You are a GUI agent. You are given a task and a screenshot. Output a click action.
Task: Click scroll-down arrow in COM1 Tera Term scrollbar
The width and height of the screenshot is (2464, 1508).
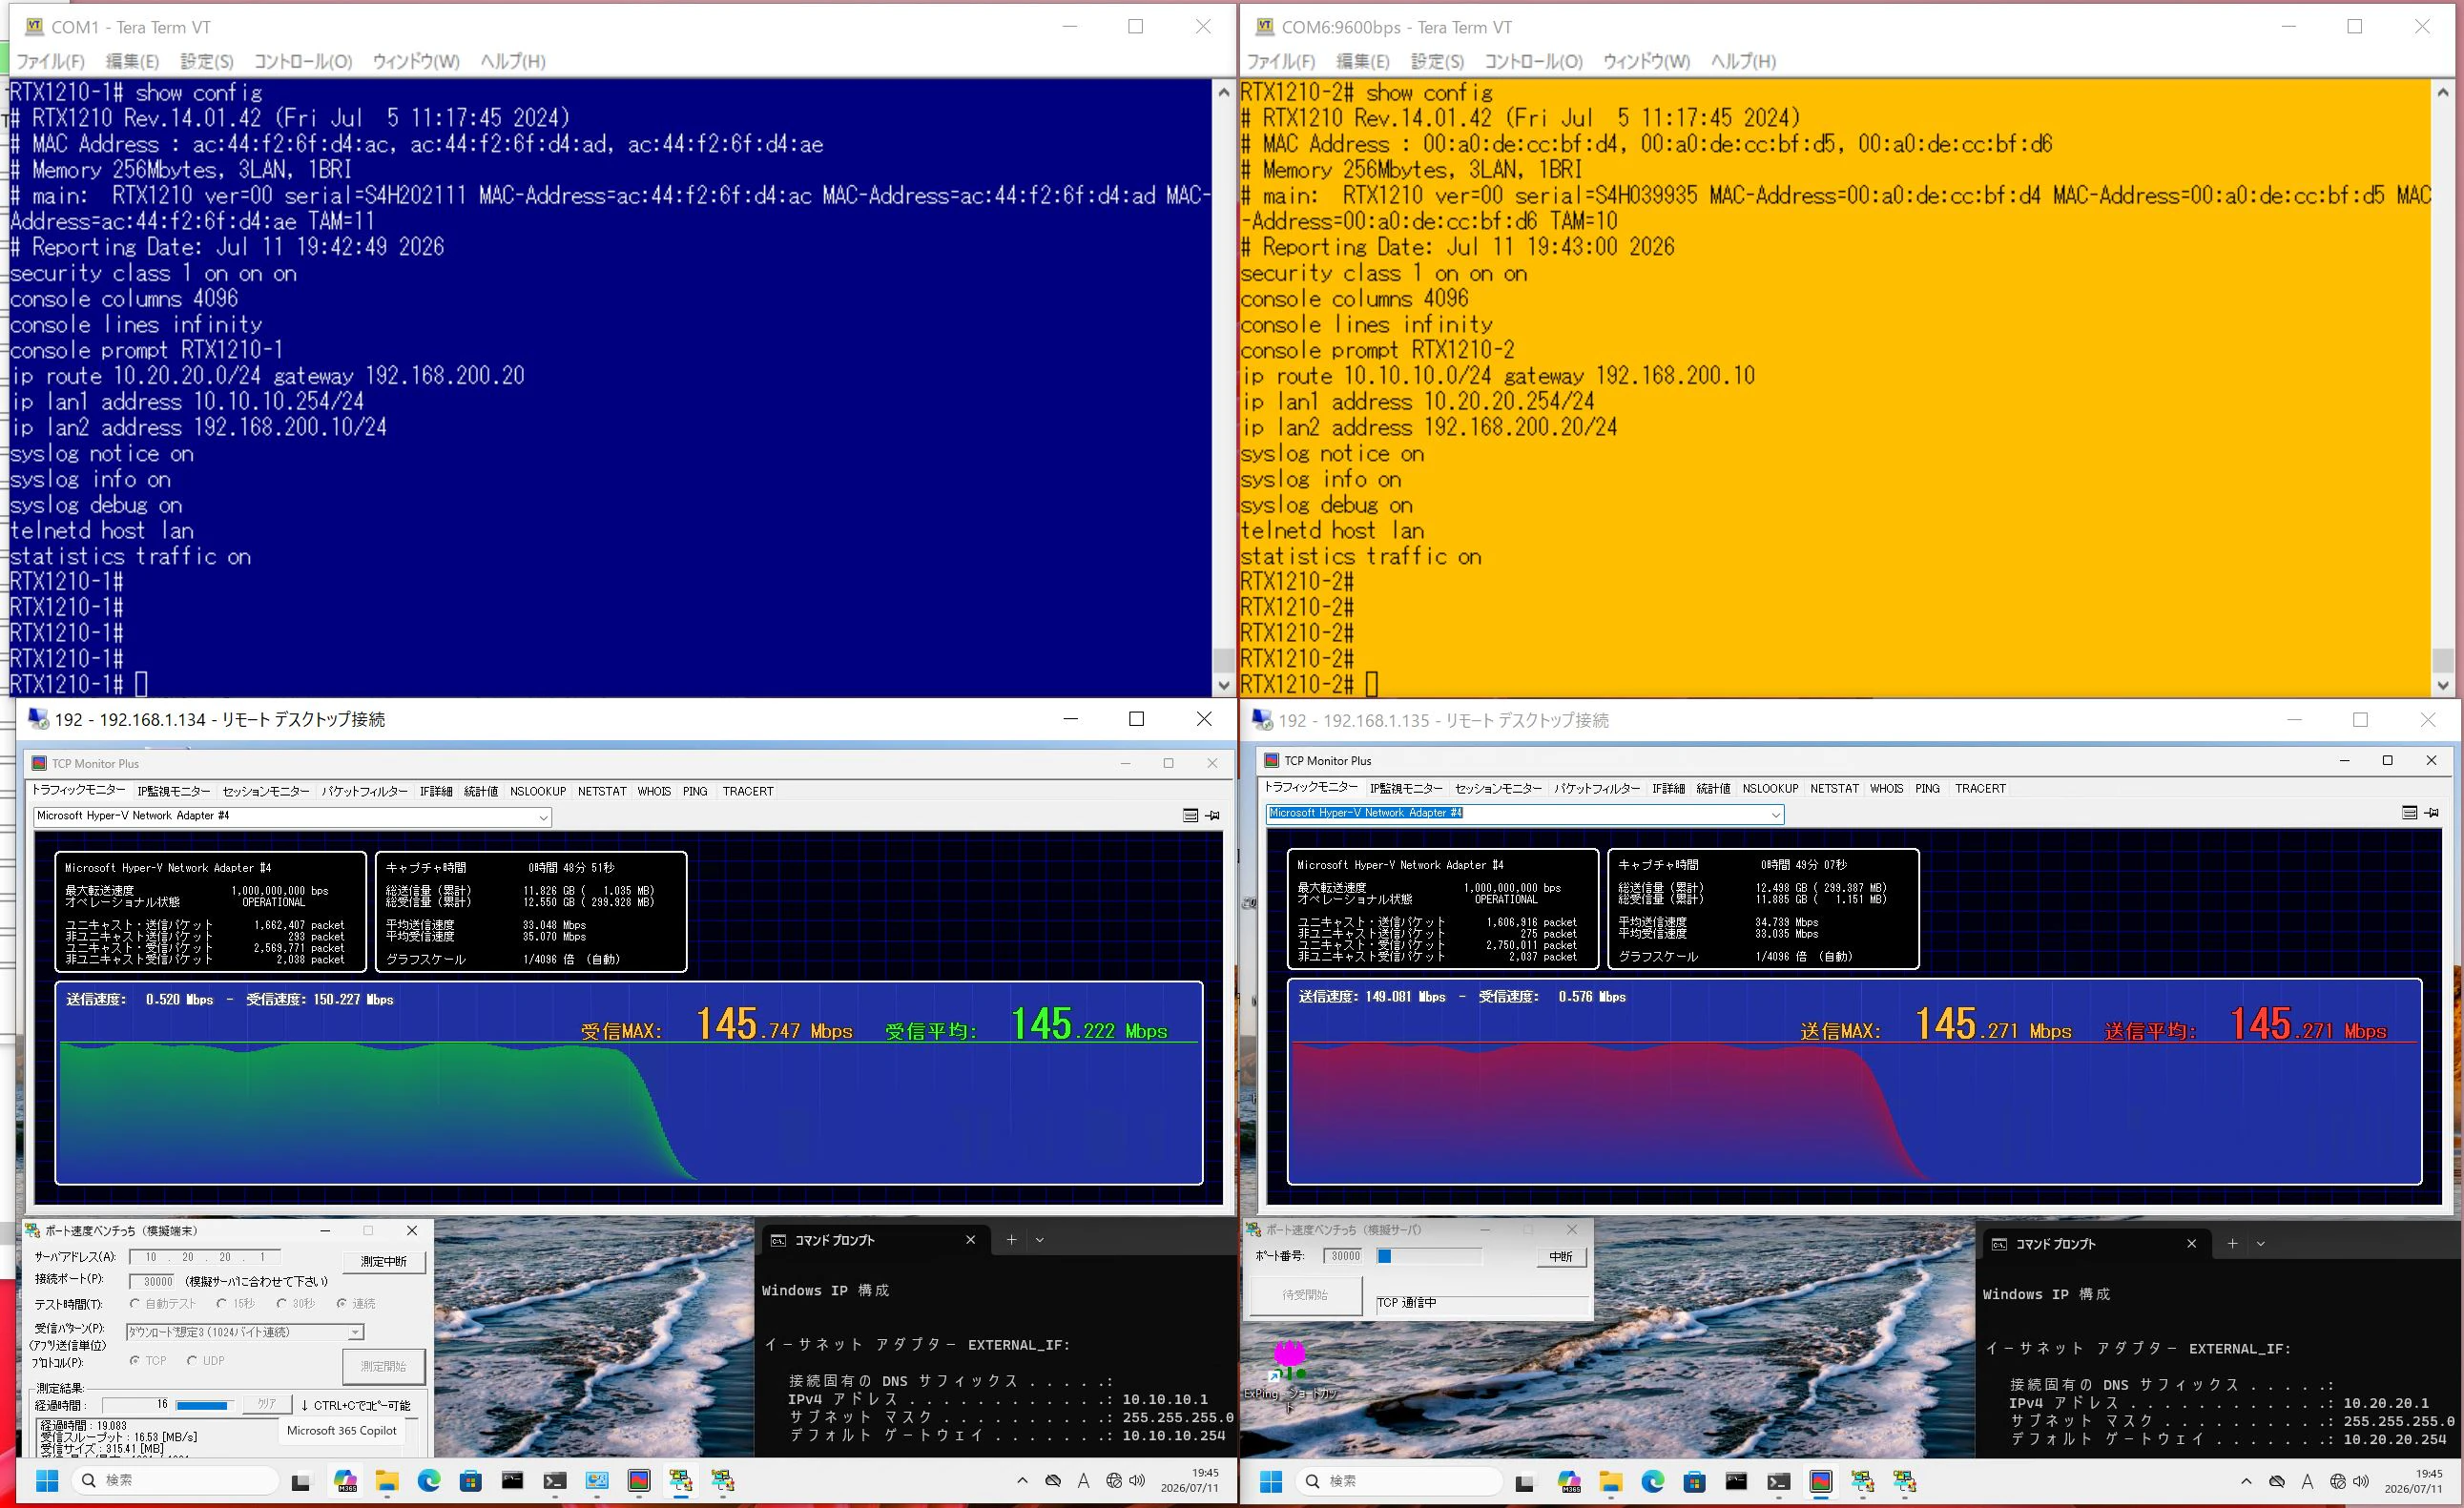click(x=1223, y=685)
